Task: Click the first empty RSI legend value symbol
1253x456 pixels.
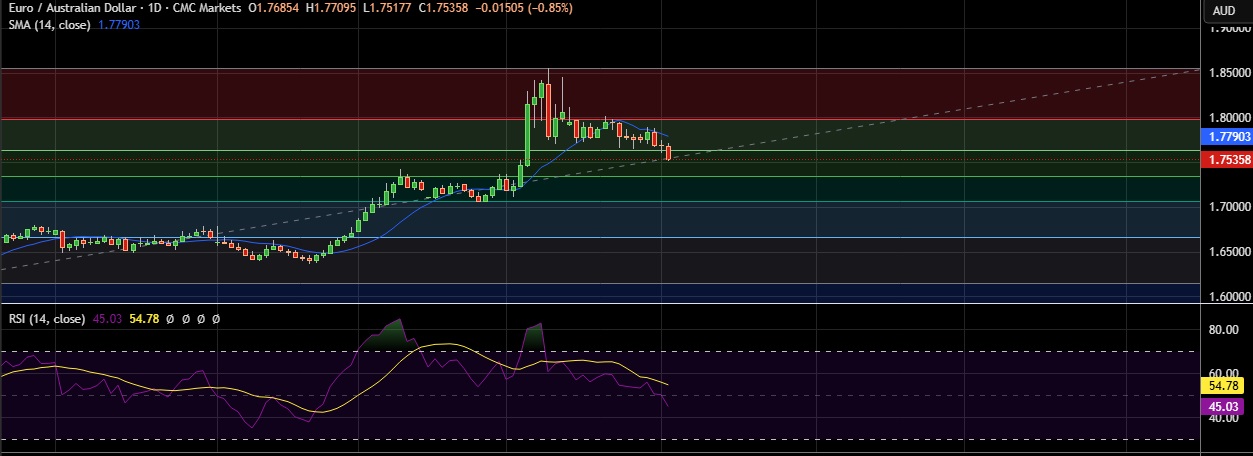Action: [171, 319]
